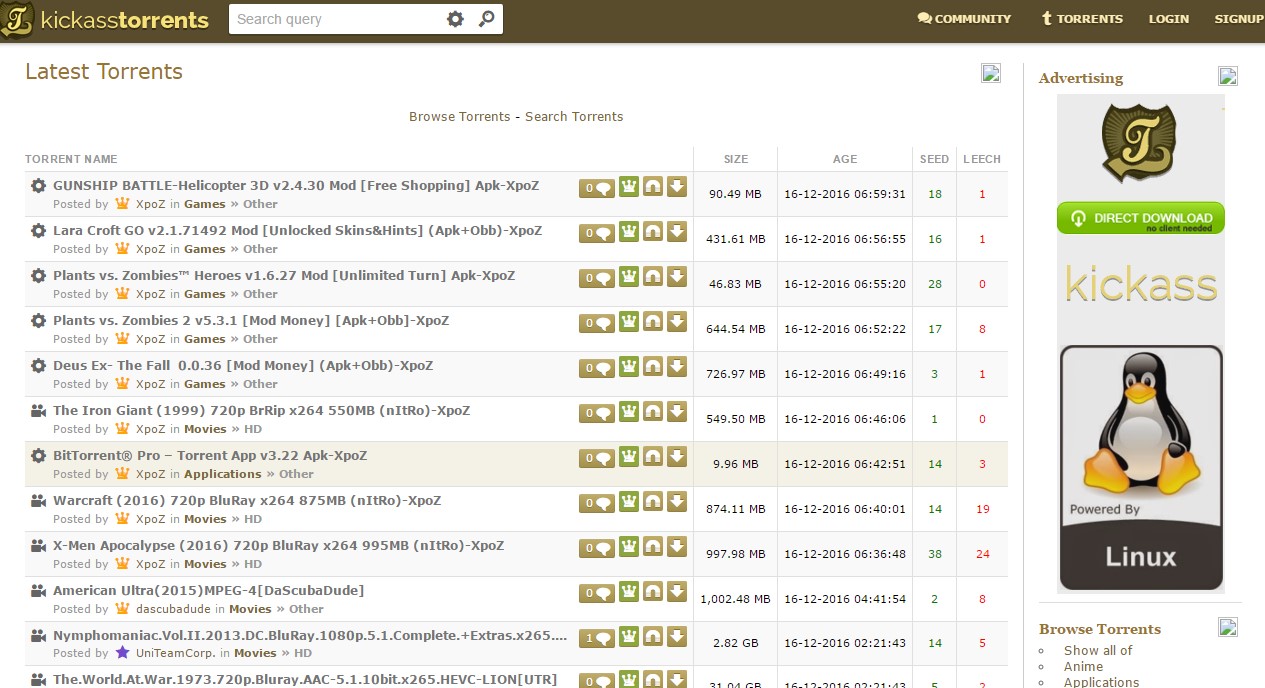Open comments for GUNSHIP BATTLE torrent
This screenshot has width=1265, height=688.
[x=597, y=187]
